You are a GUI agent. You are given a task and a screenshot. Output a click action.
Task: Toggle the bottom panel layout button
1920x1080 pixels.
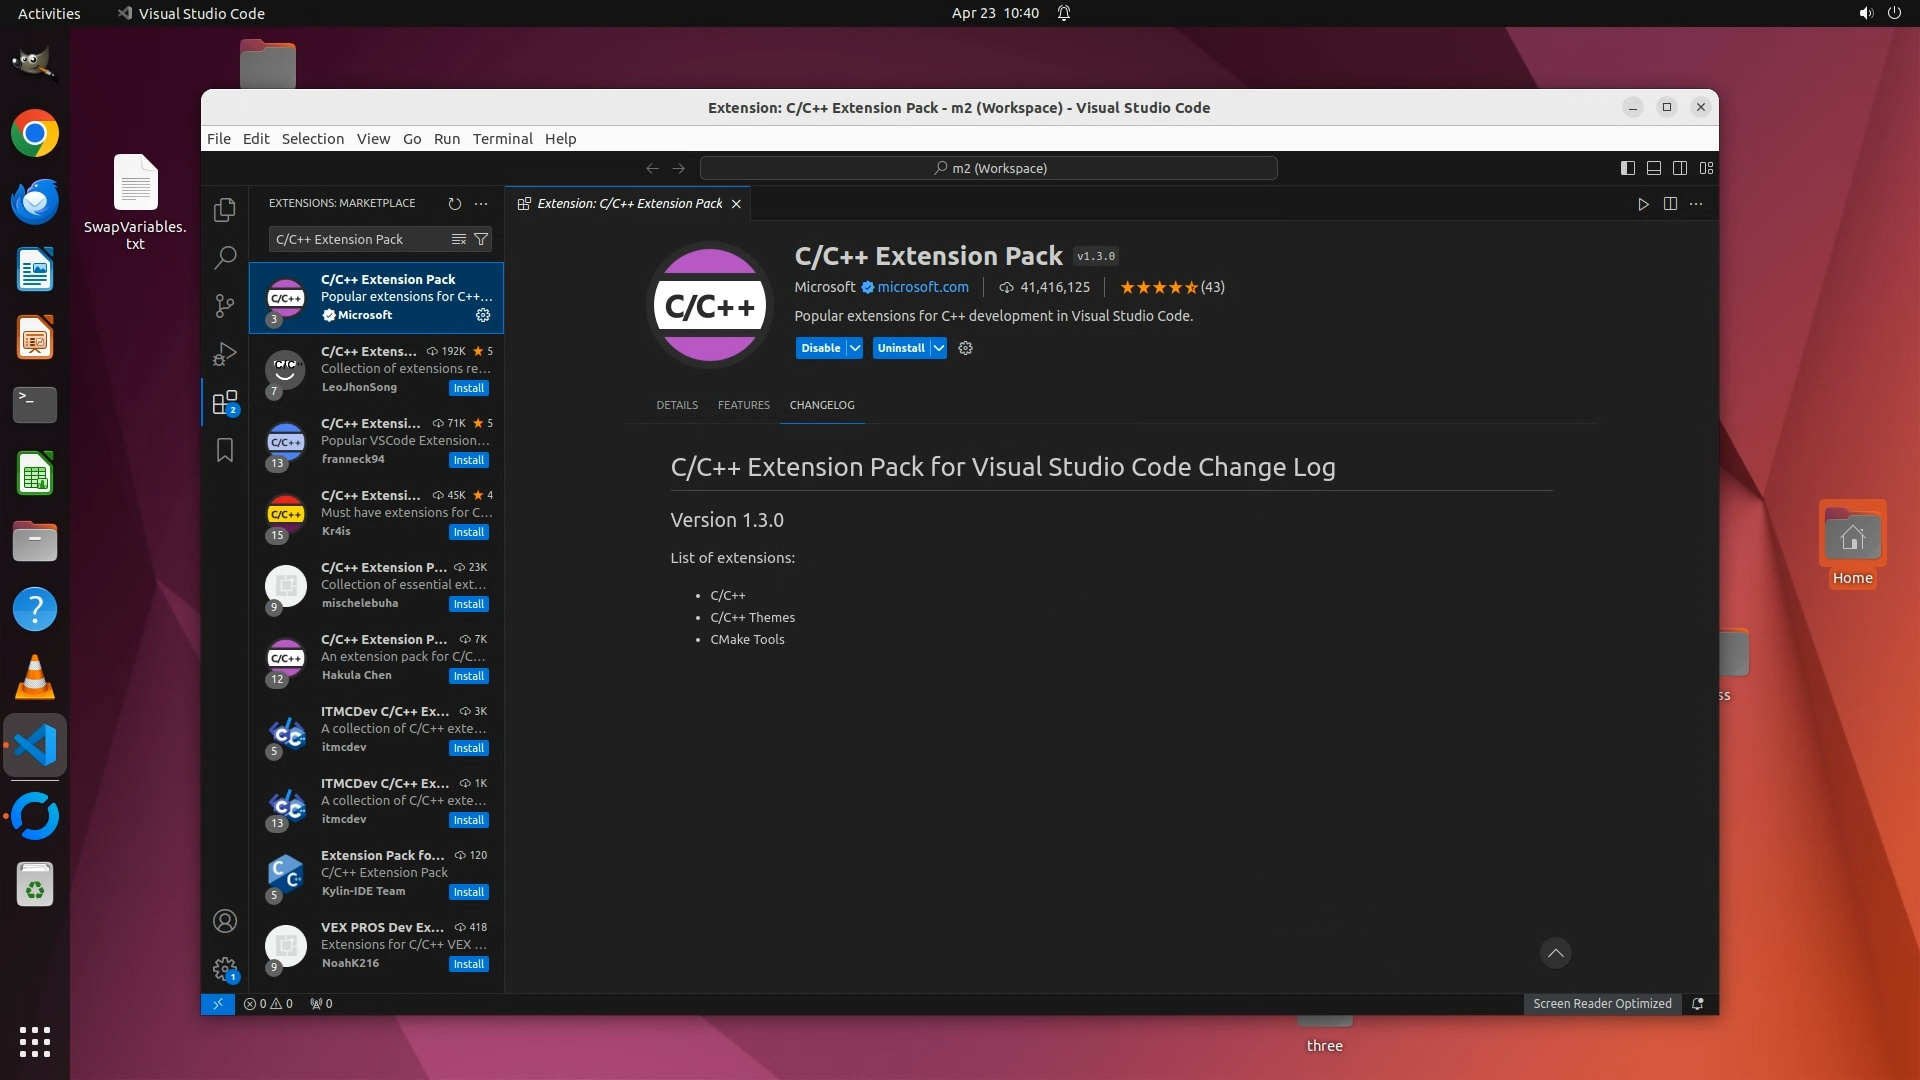click(1654, 168)
